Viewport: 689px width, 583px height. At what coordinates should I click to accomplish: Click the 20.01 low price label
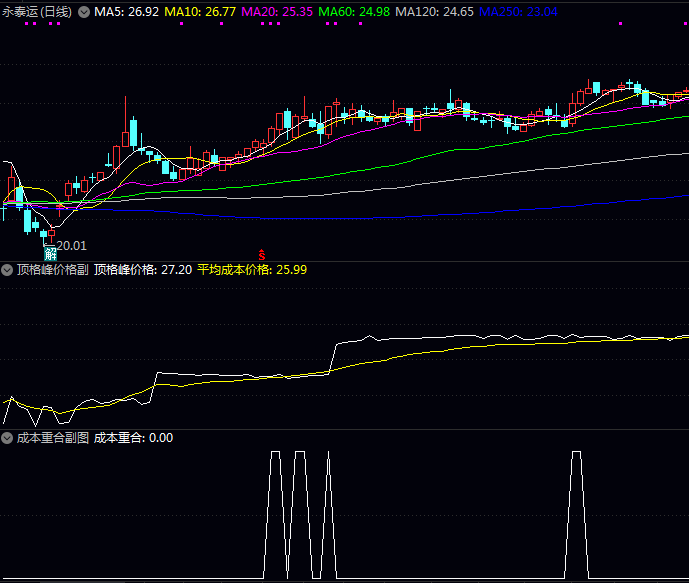[71, 244]
